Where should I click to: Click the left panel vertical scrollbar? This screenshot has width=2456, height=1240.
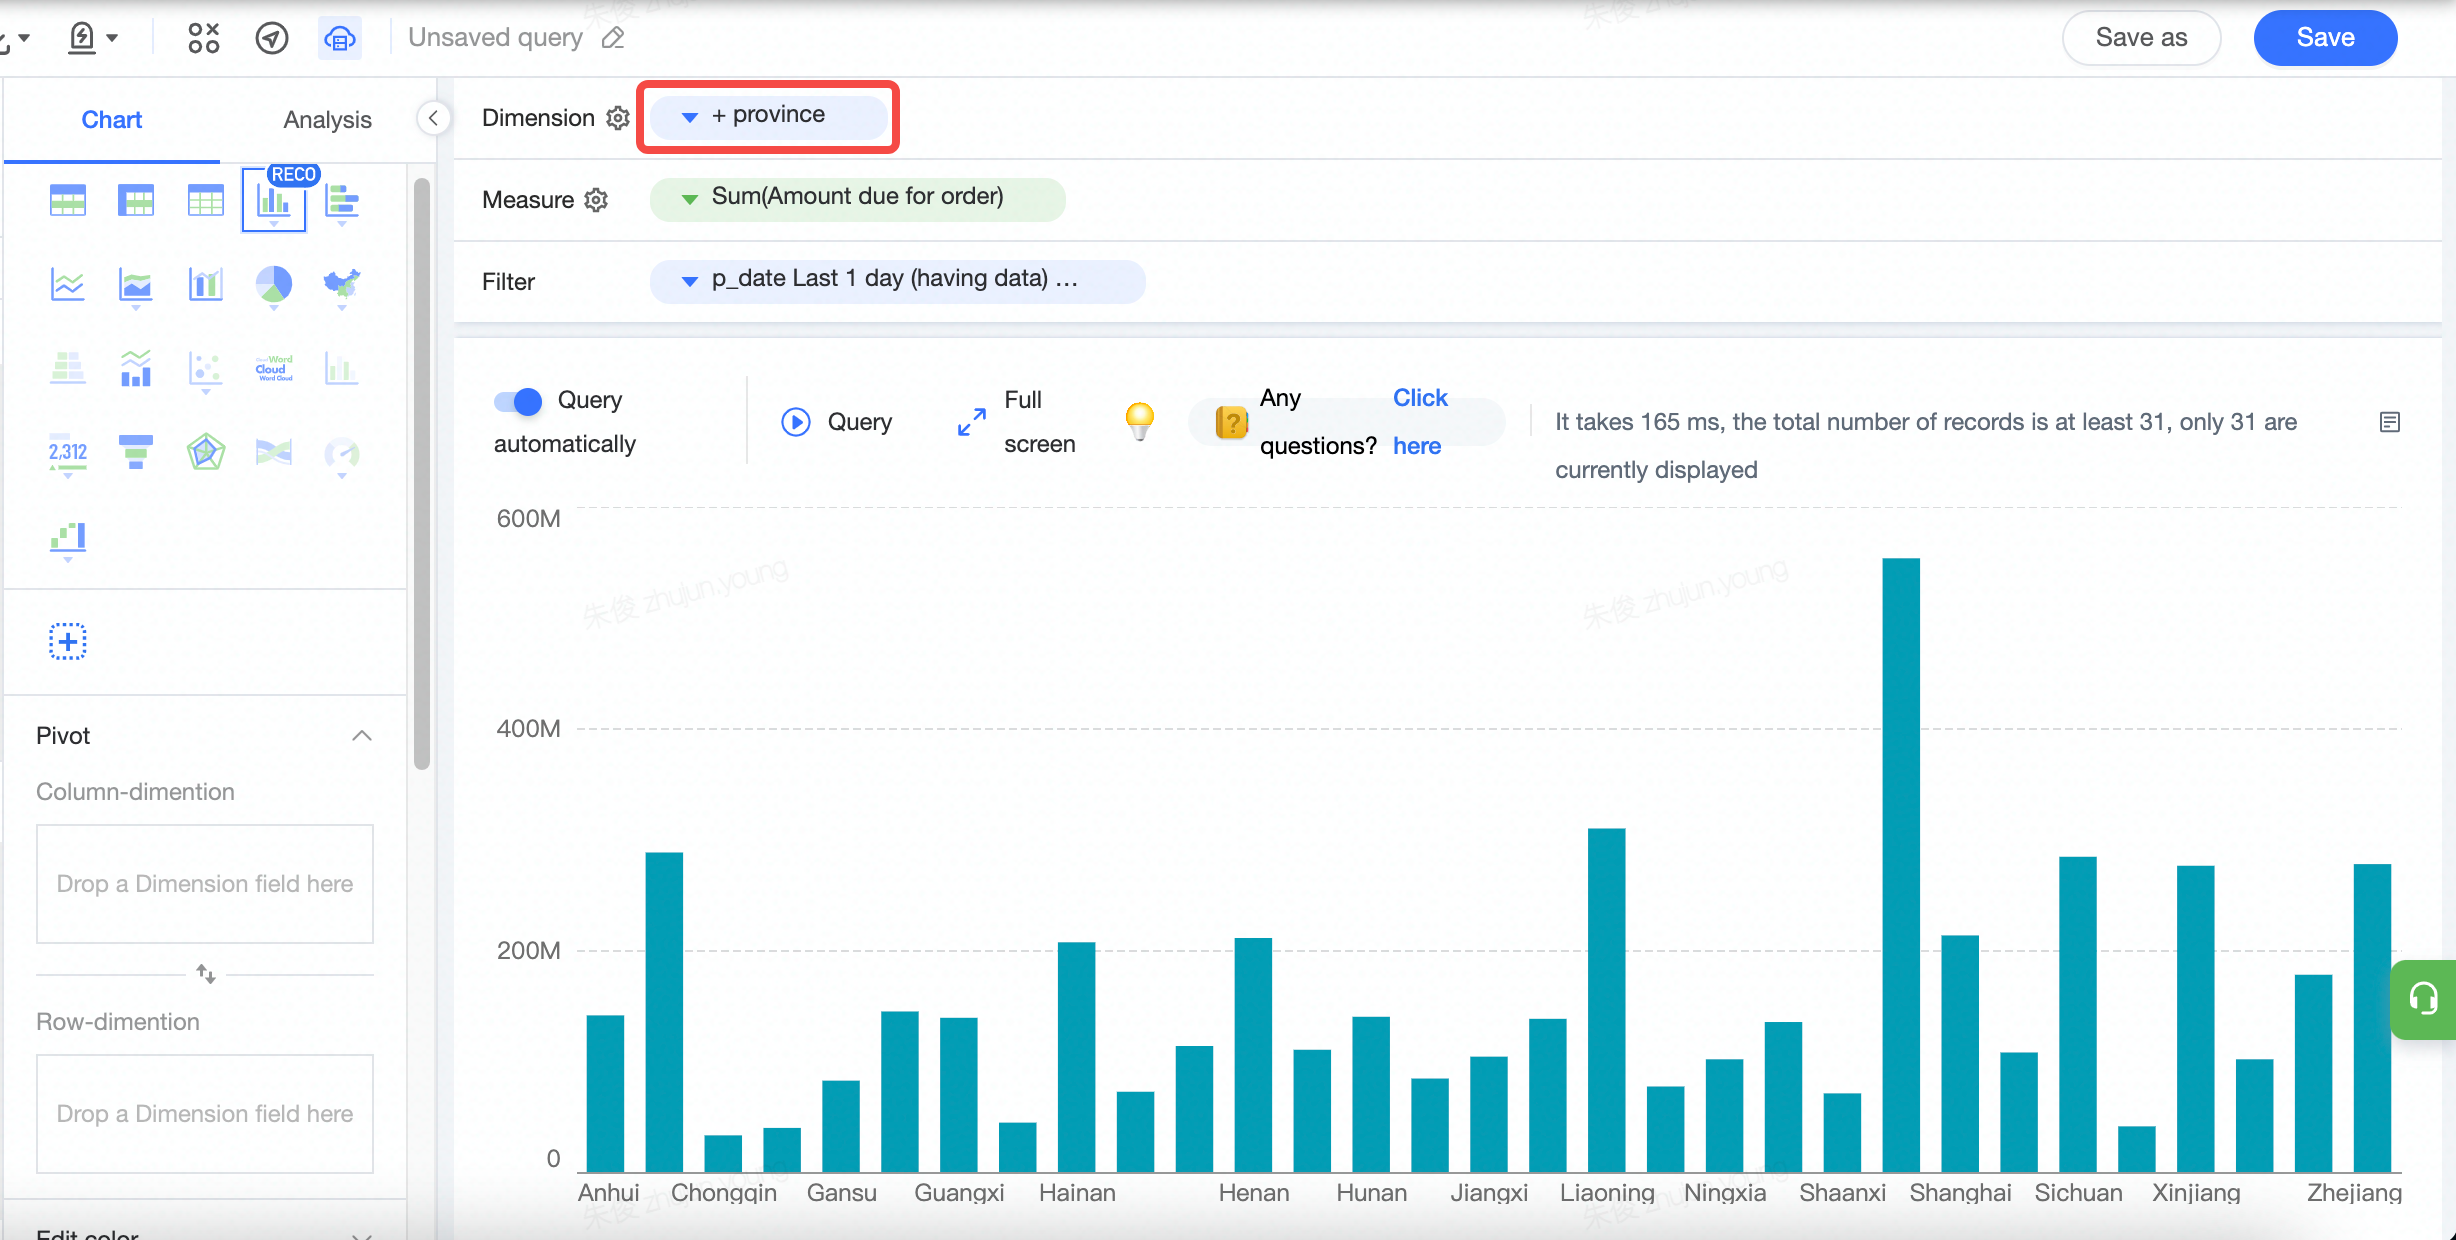[422, 473]
